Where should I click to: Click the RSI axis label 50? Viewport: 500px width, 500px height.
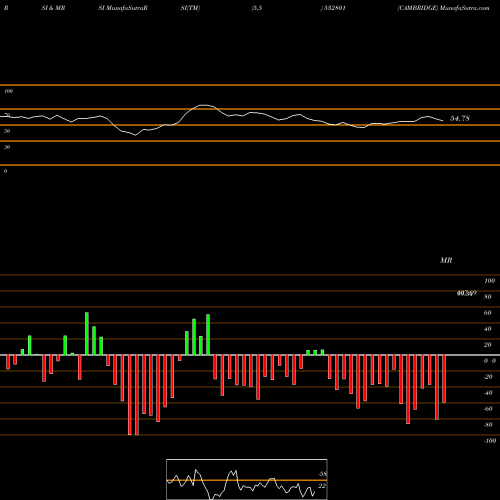coord(7,131)
